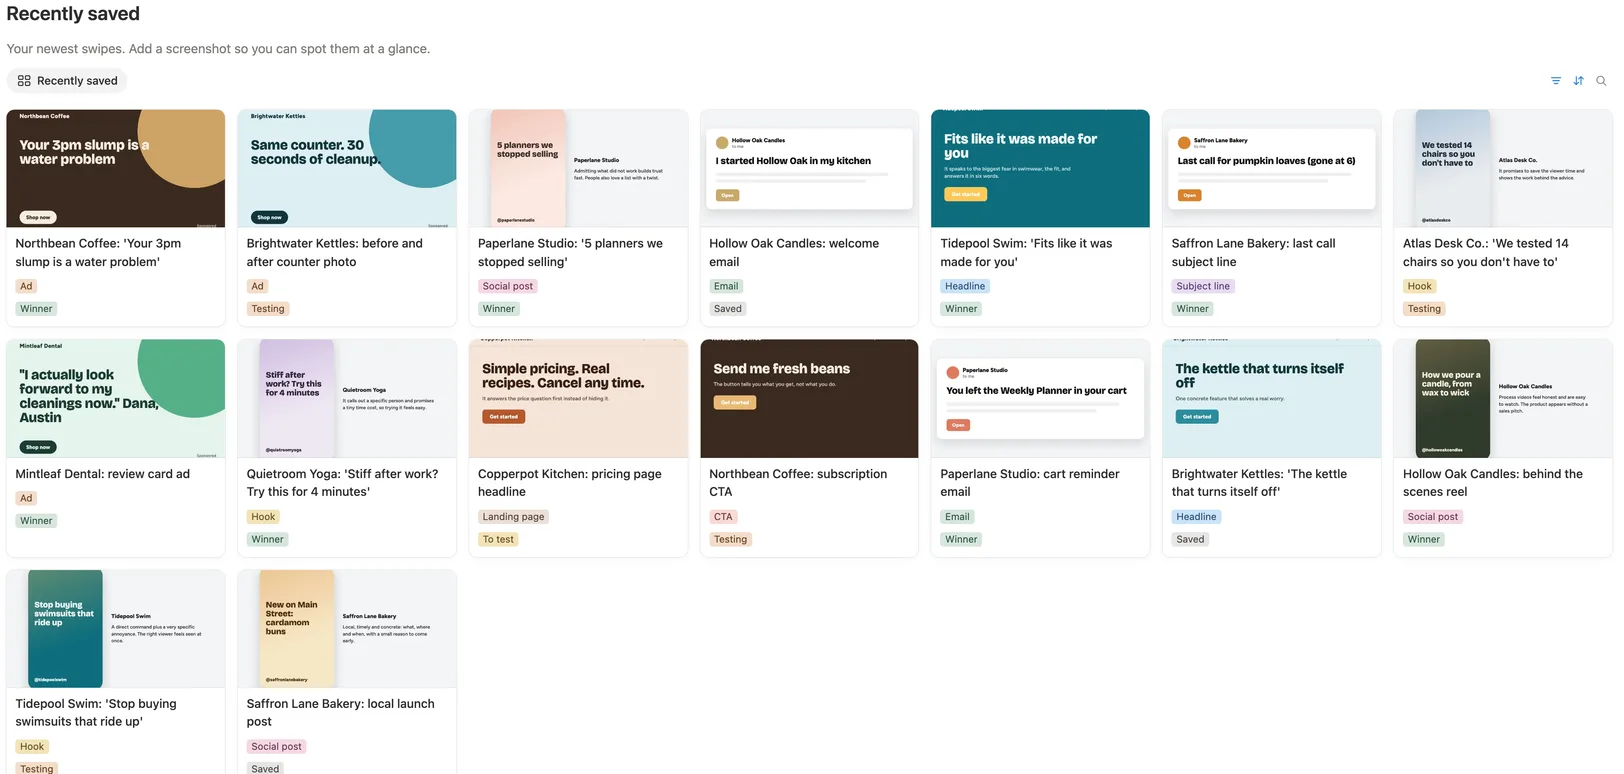1624x774 pixels.
Task: Click the sort arrows icon
Action: tap(1579, 81)
